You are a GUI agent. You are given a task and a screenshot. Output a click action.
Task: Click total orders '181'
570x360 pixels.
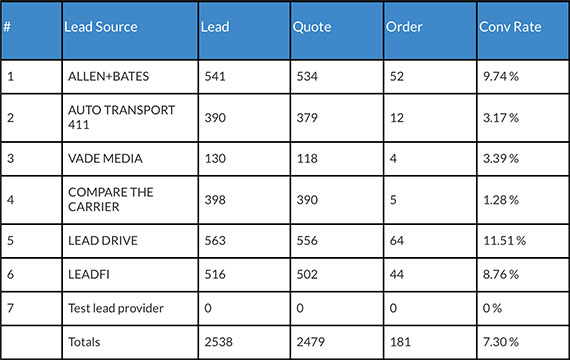400,342
